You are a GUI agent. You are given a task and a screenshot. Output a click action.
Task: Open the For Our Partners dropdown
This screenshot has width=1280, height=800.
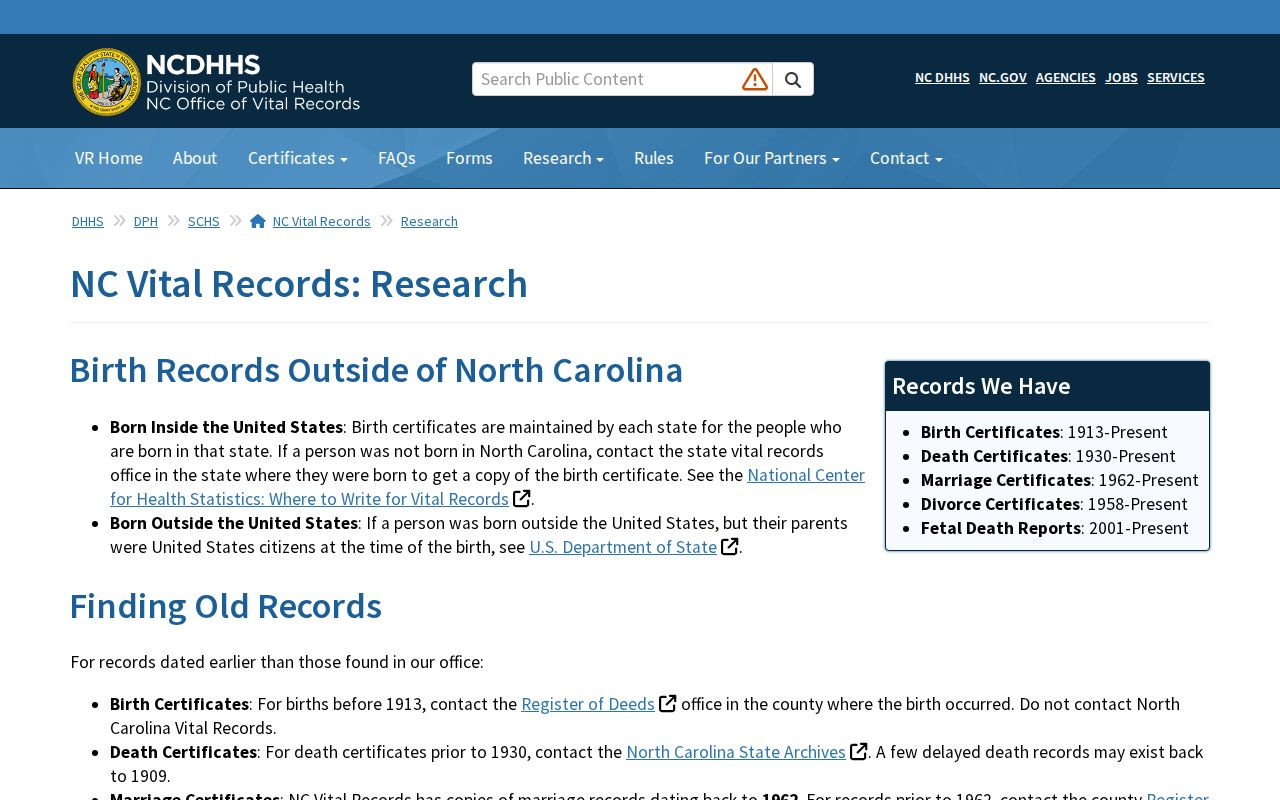772,158
